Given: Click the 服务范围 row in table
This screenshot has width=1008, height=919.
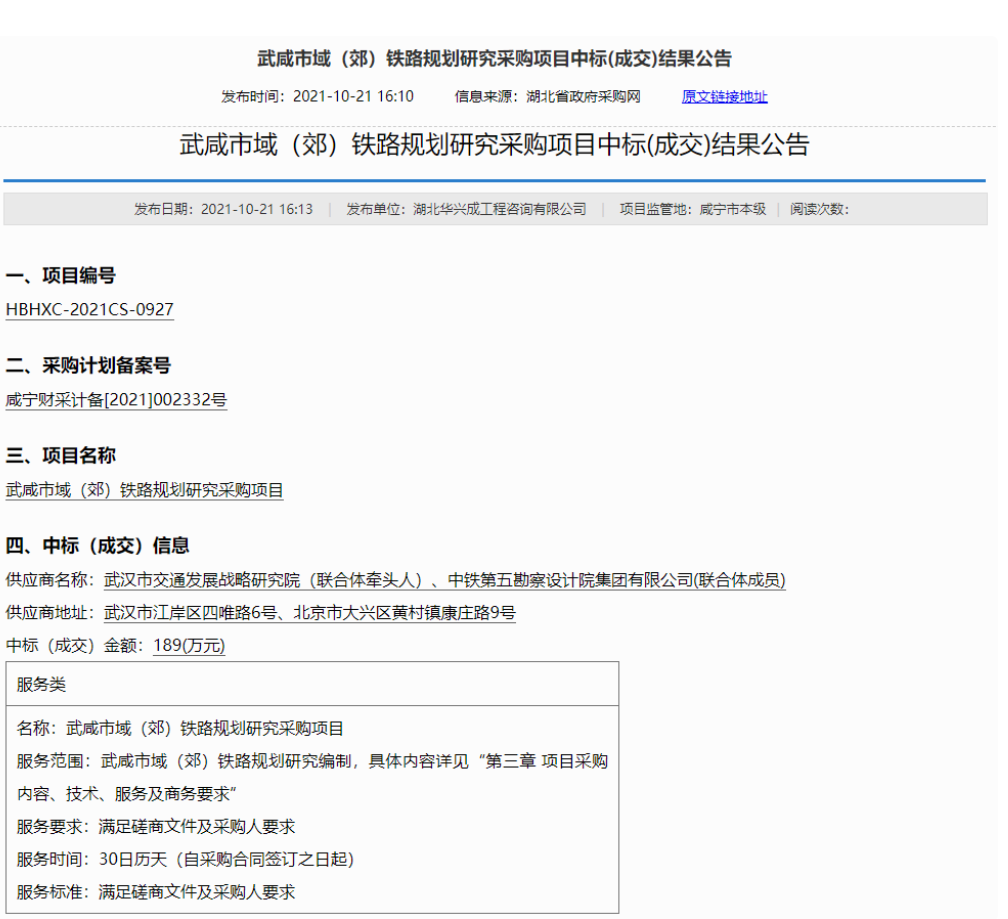Looking at the screenshot, I should pyautogui.click(x=312, y=777).
